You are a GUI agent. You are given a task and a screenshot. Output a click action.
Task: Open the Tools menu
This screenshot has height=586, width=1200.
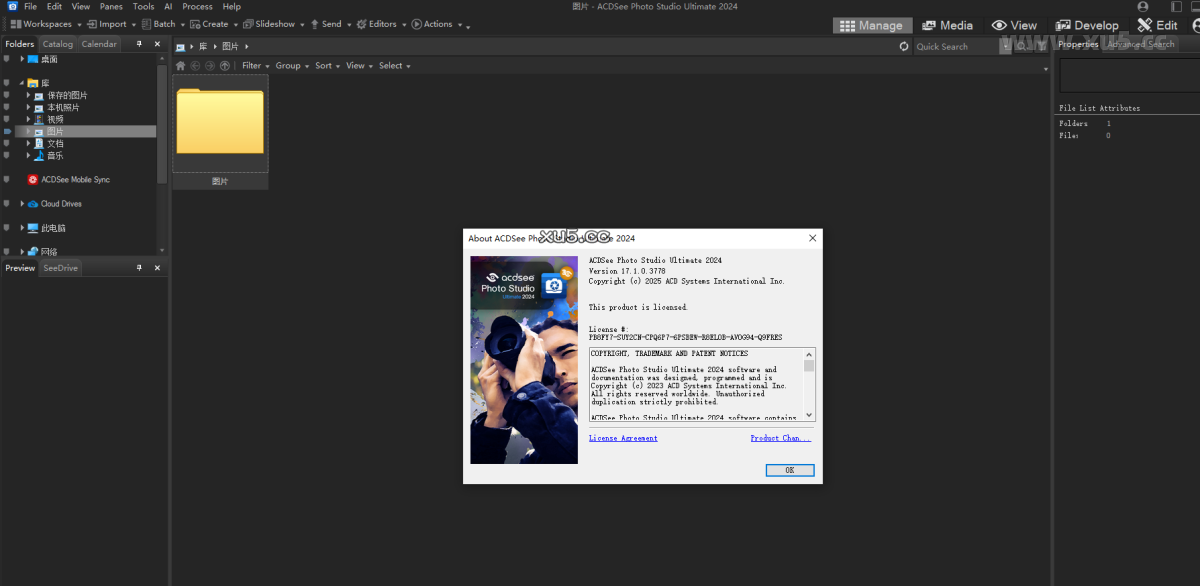coord(144,7)
